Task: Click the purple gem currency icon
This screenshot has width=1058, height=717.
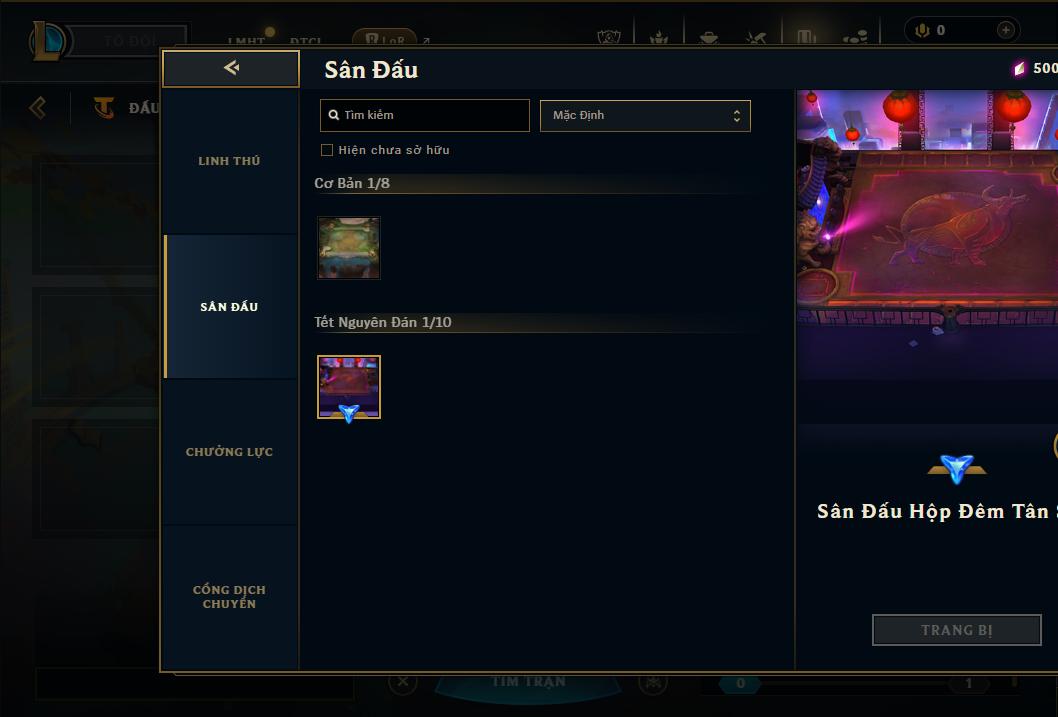Action: point(1020,68)
